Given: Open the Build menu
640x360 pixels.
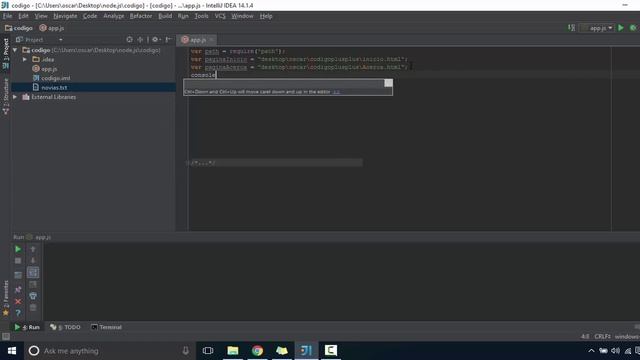Looking at the screenshot, I should point(165,16).
